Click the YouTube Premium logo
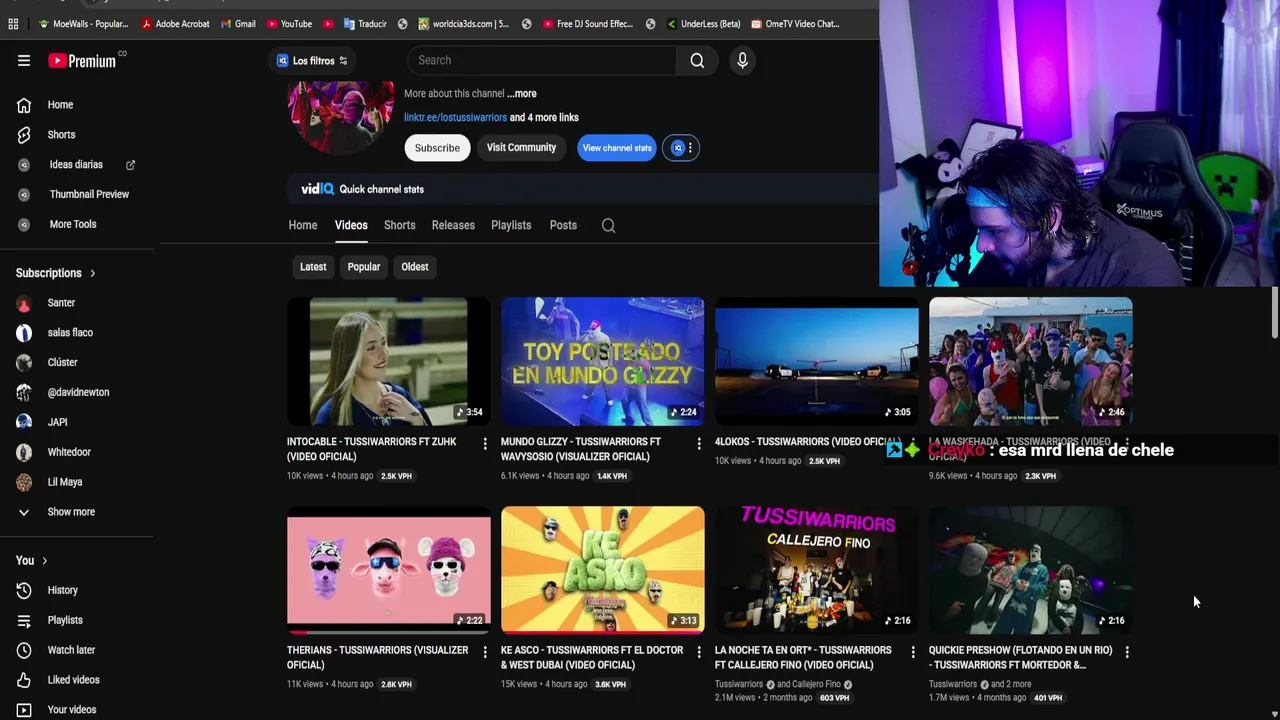This screenshot has width=1280, height=720. pos(82,61)
